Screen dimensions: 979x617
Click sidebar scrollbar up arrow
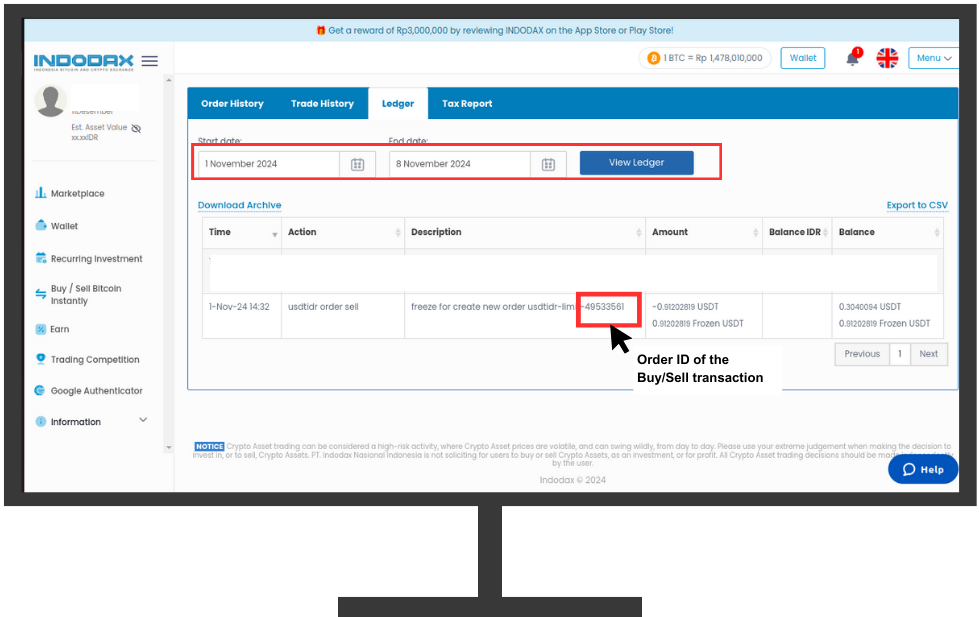tap(168, 80)
